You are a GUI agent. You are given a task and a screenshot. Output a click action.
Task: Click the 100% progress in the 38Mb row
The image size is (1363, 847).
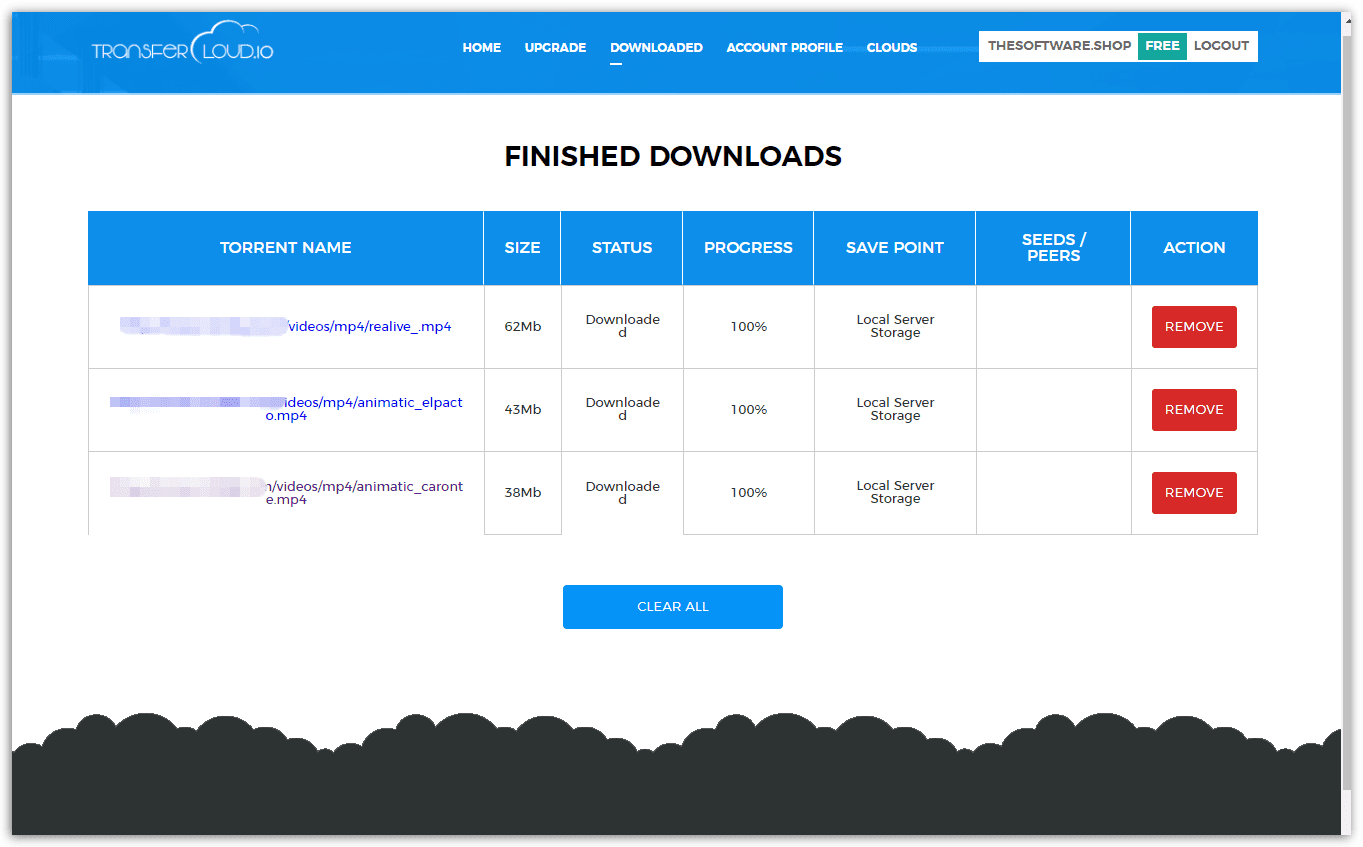click(748, 493)
